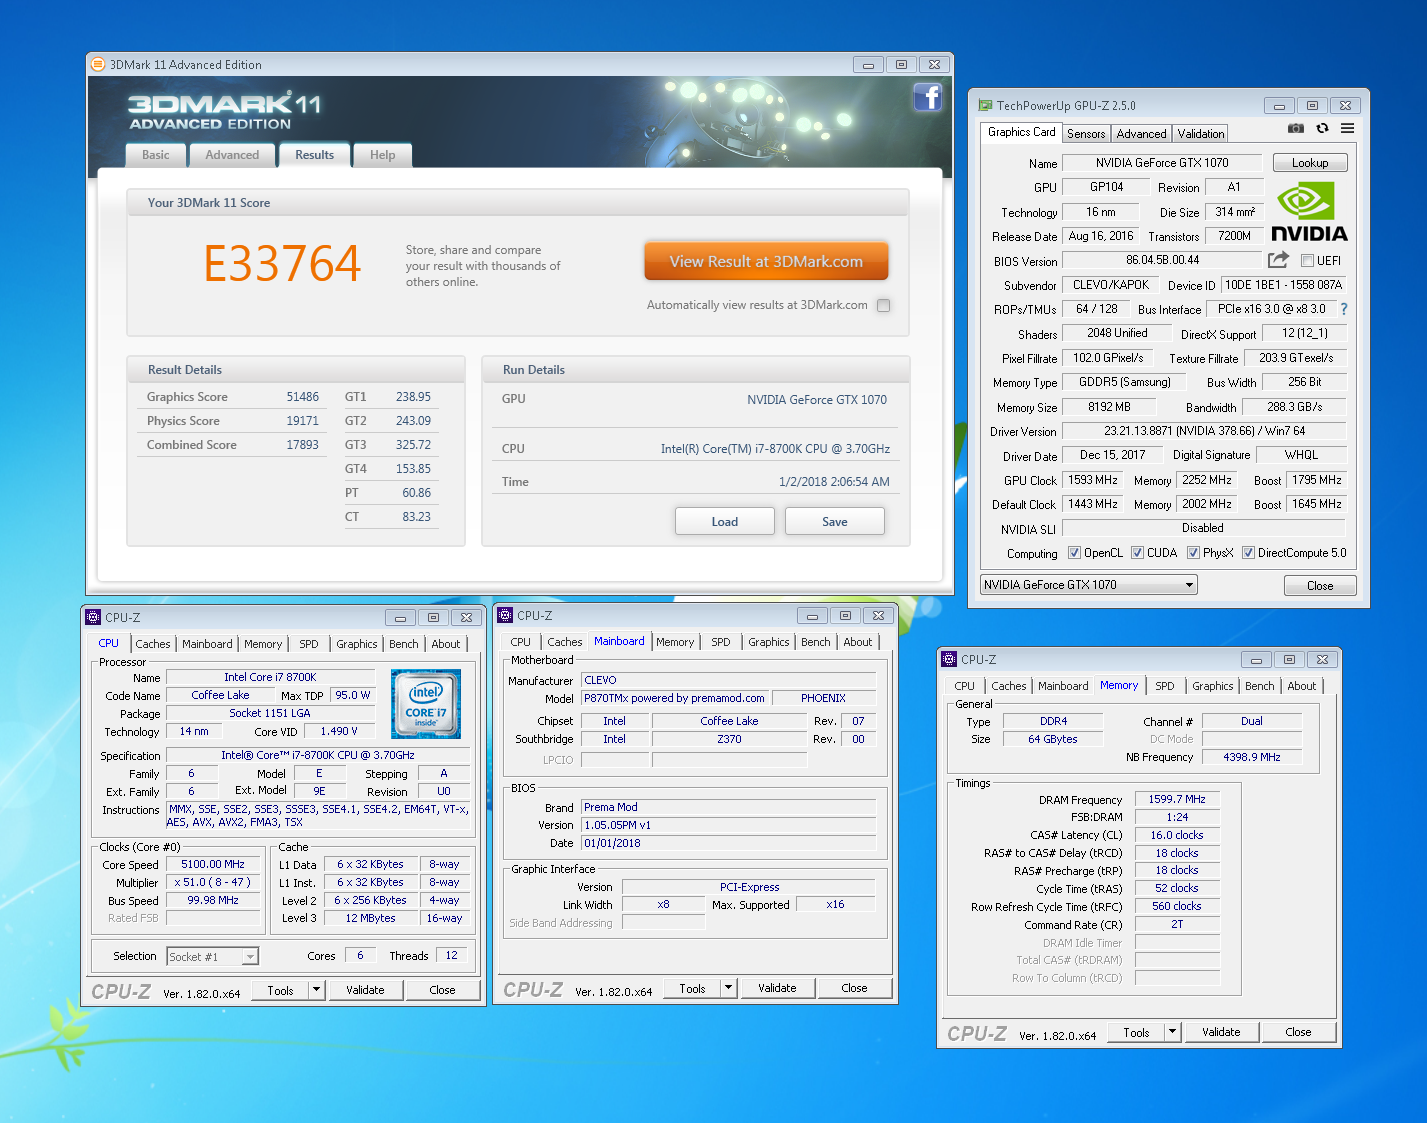Toggle the OpenCL computing checkbox
This screenshot has width=1427, height=1123.
click(1074, 553)
